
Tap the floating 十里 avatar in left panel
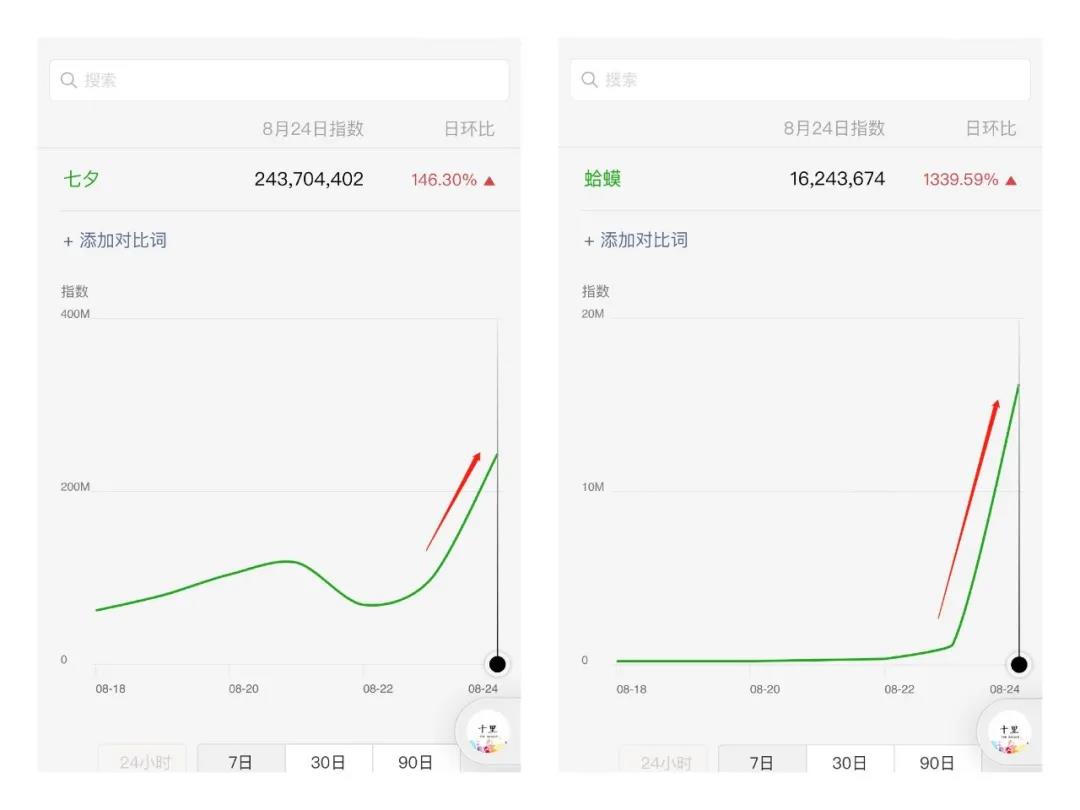[488, 732]
